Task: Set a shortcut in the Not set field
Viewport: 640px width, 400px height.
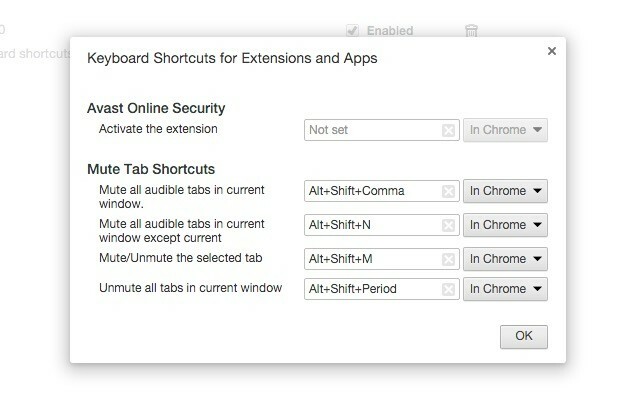Action: (382, 130)
